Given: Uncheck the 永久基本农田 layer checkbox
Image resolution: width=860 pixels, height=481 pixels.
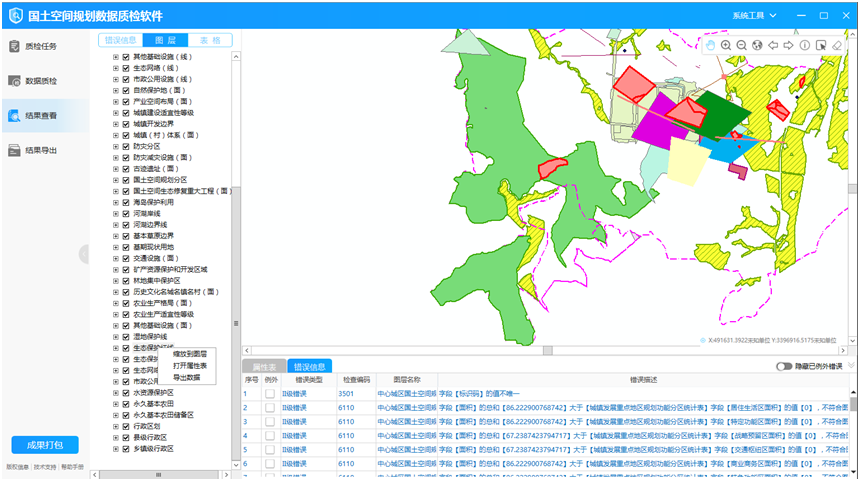Looking at the screenshot, I should pos(126,404).
